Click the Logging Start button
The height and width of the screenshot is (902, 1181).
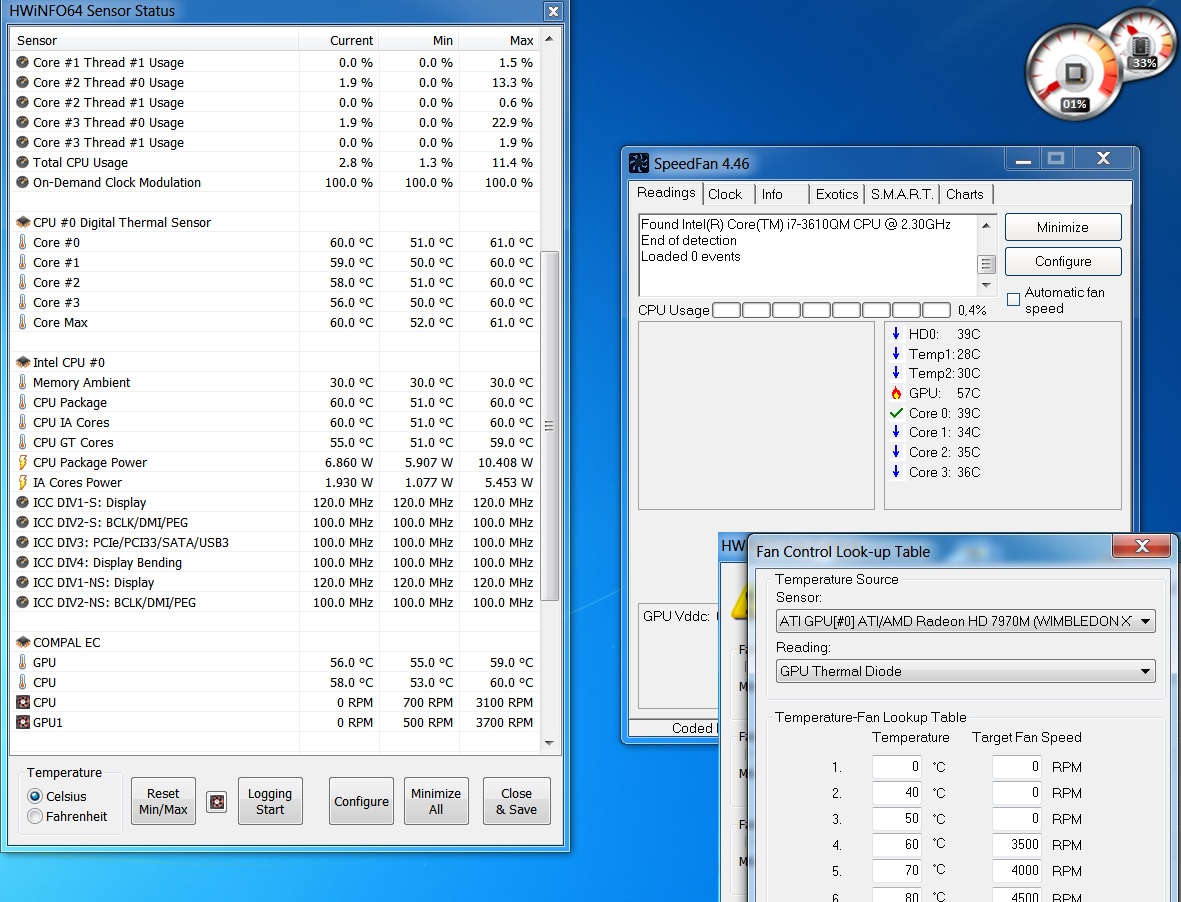270,801
